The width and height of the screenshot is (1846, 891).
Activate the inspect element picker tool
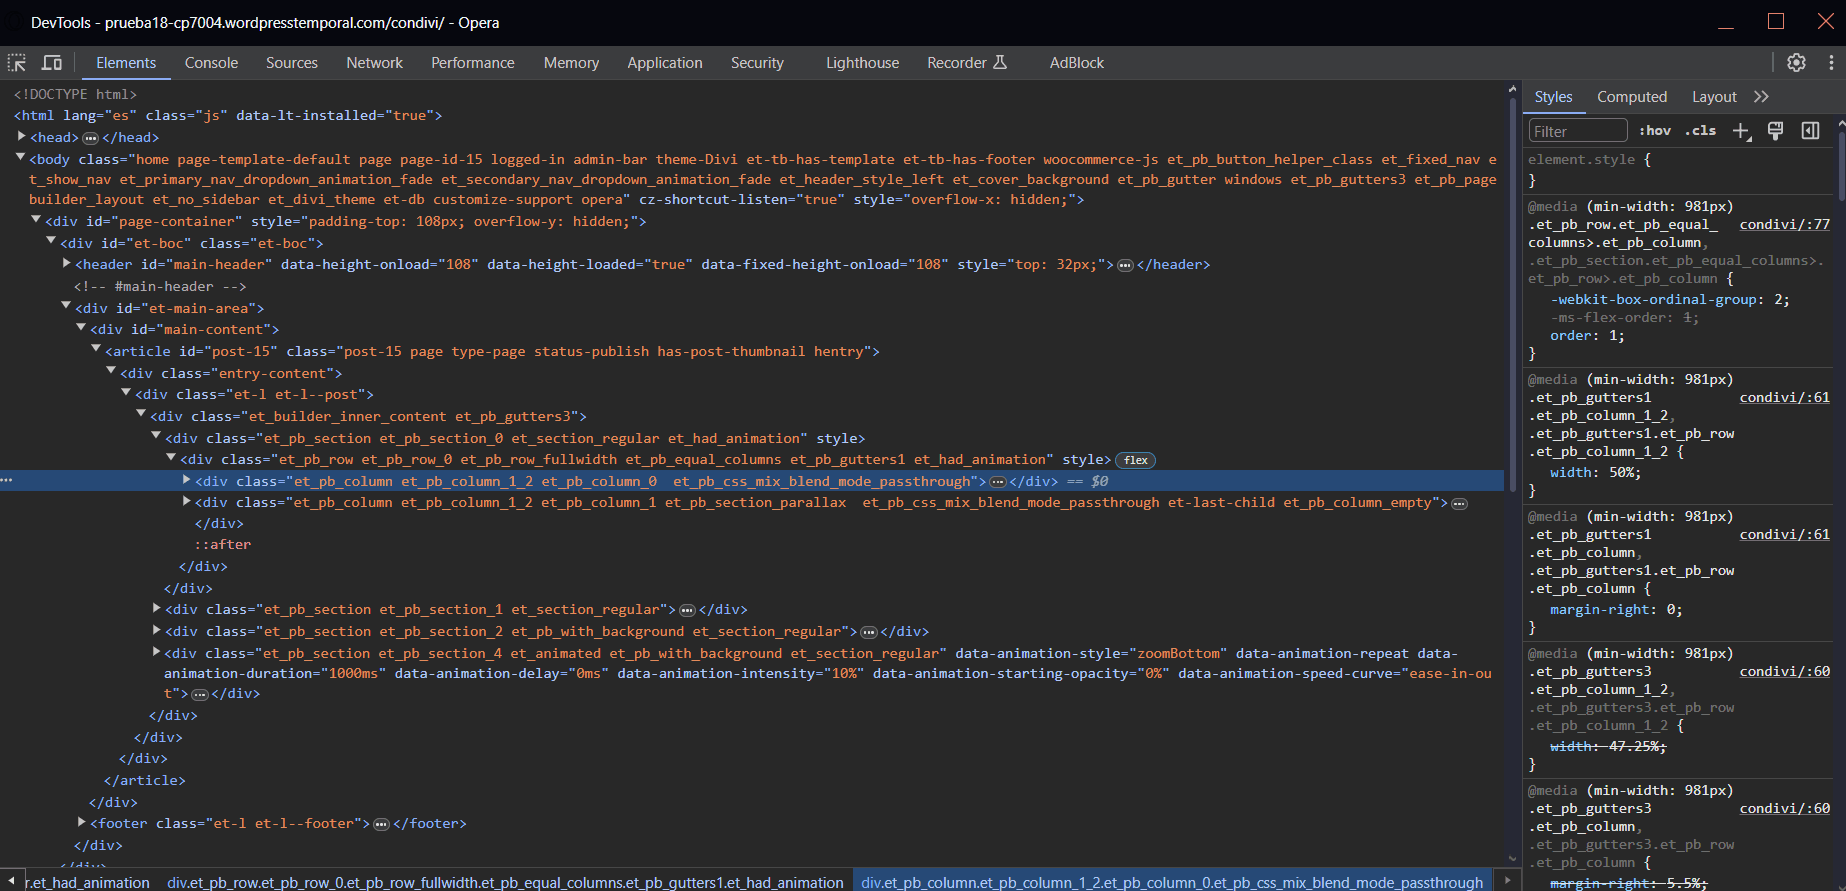[x=17, y=63]
